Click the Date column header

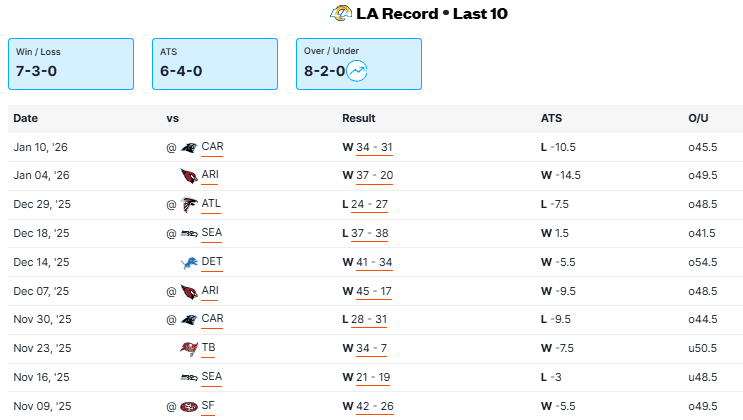(x=25, y=119)
